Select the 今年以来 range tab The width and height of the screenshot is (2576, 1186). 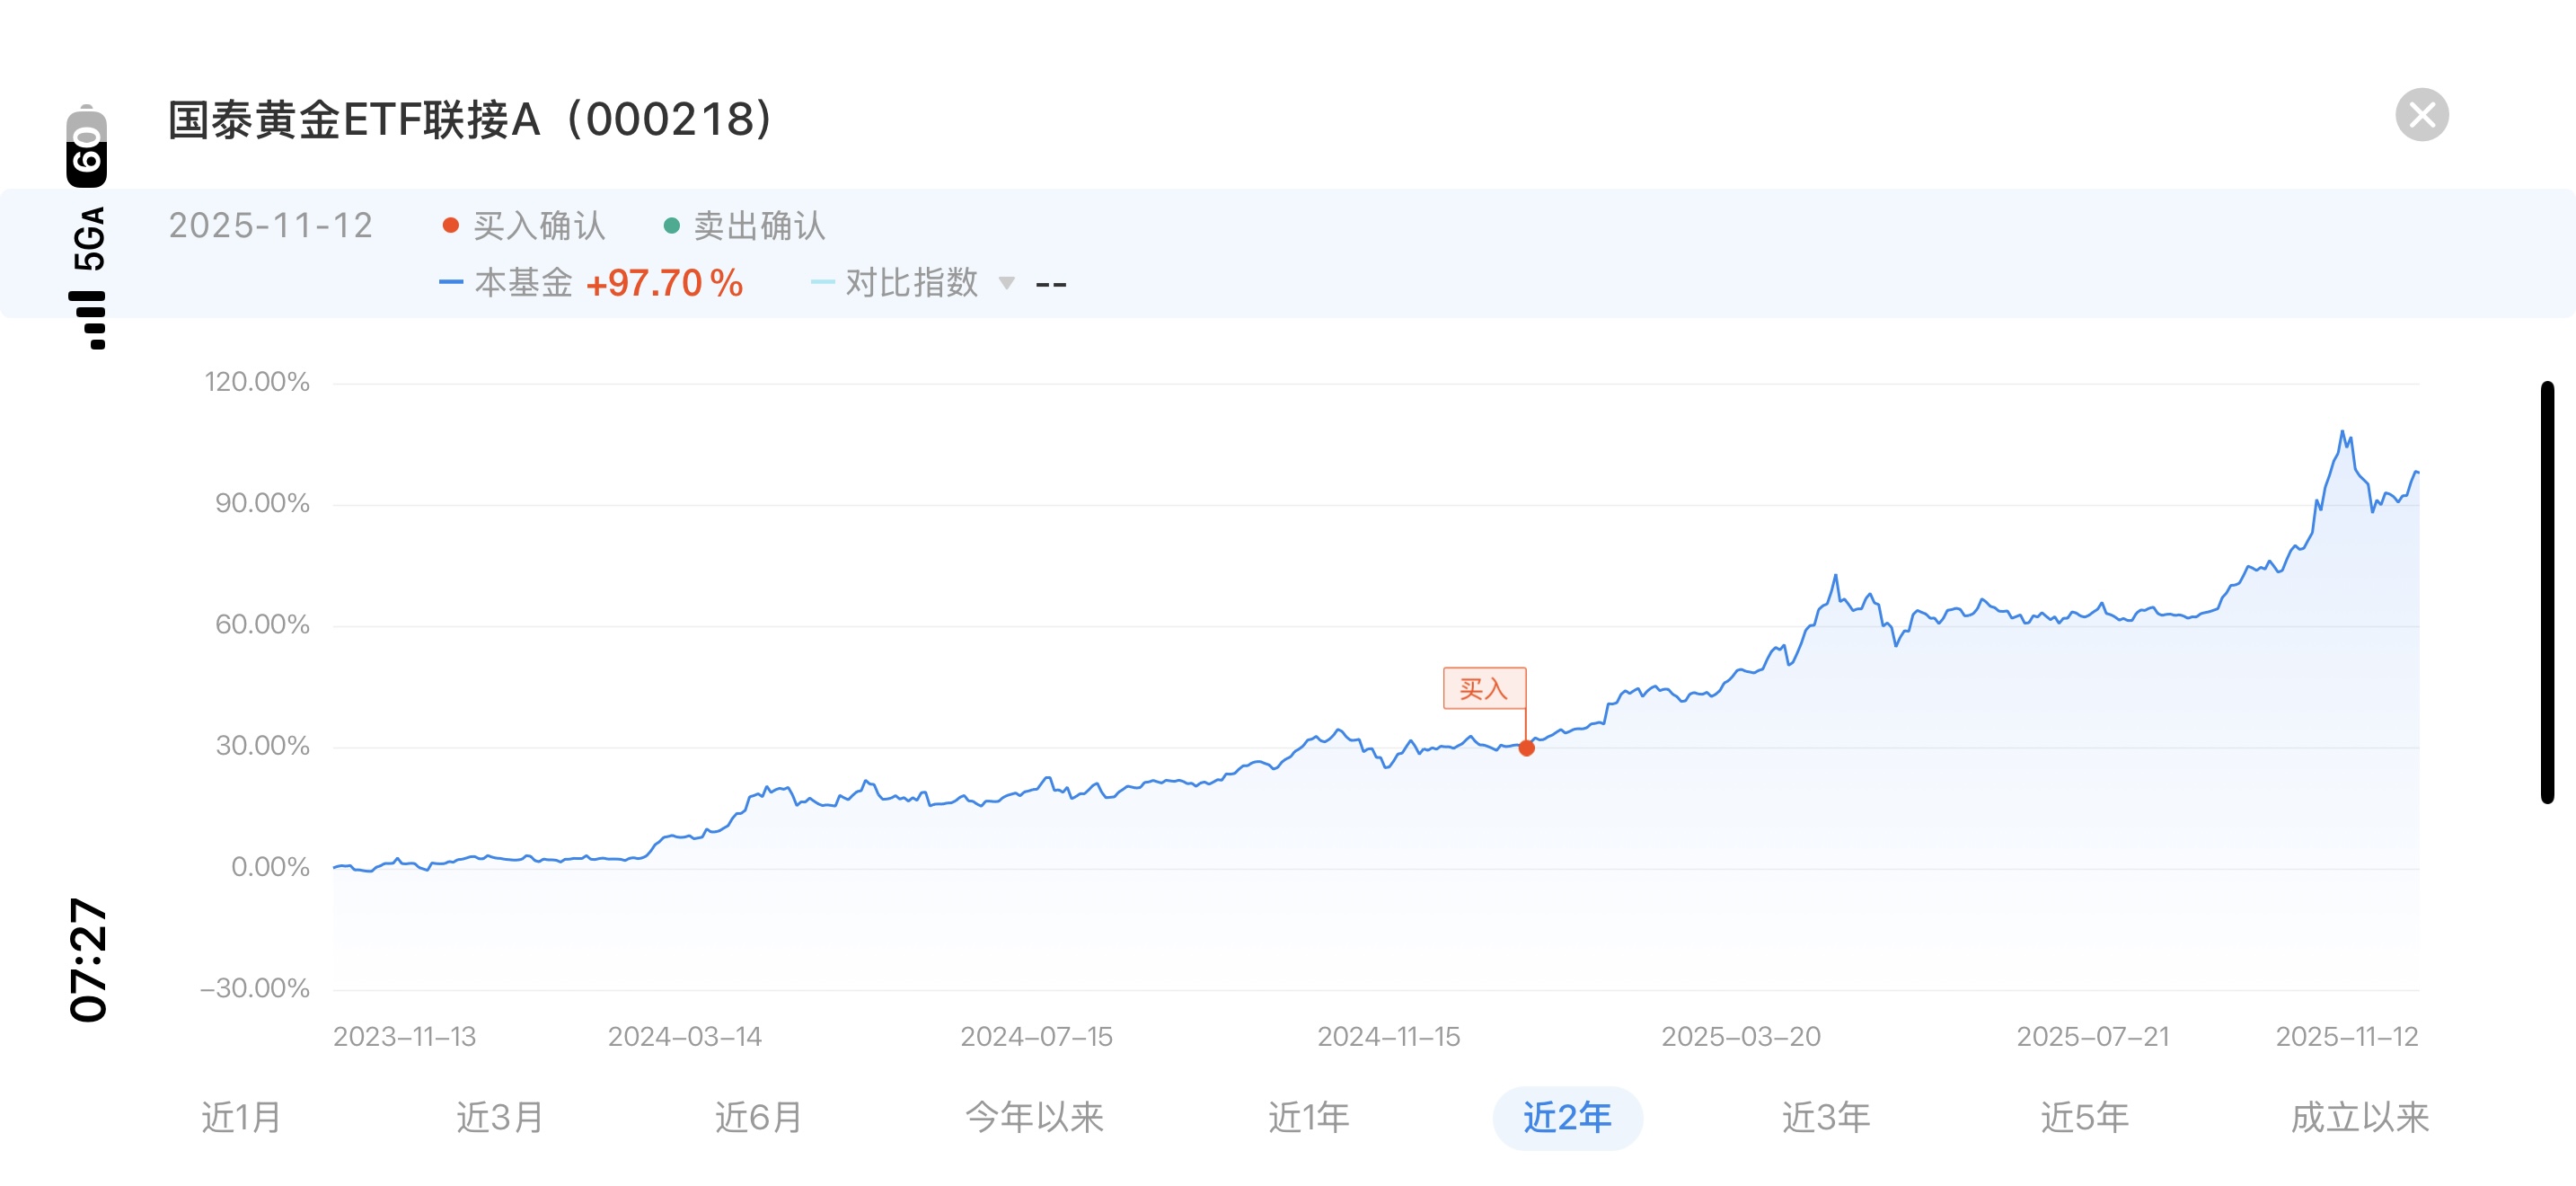(1034, 1117)
